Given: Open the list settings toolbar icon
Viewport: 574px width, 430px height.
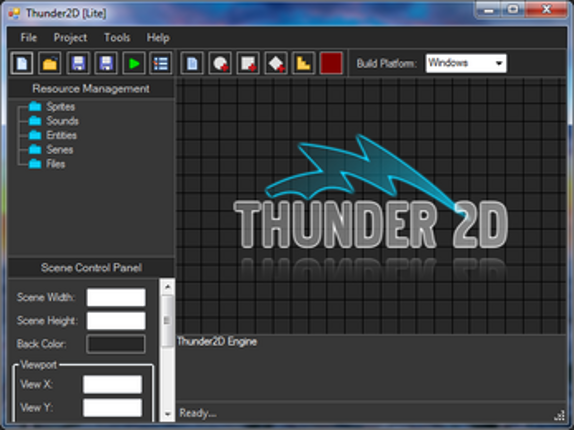Looking at the screenshot, I should 161,63.
